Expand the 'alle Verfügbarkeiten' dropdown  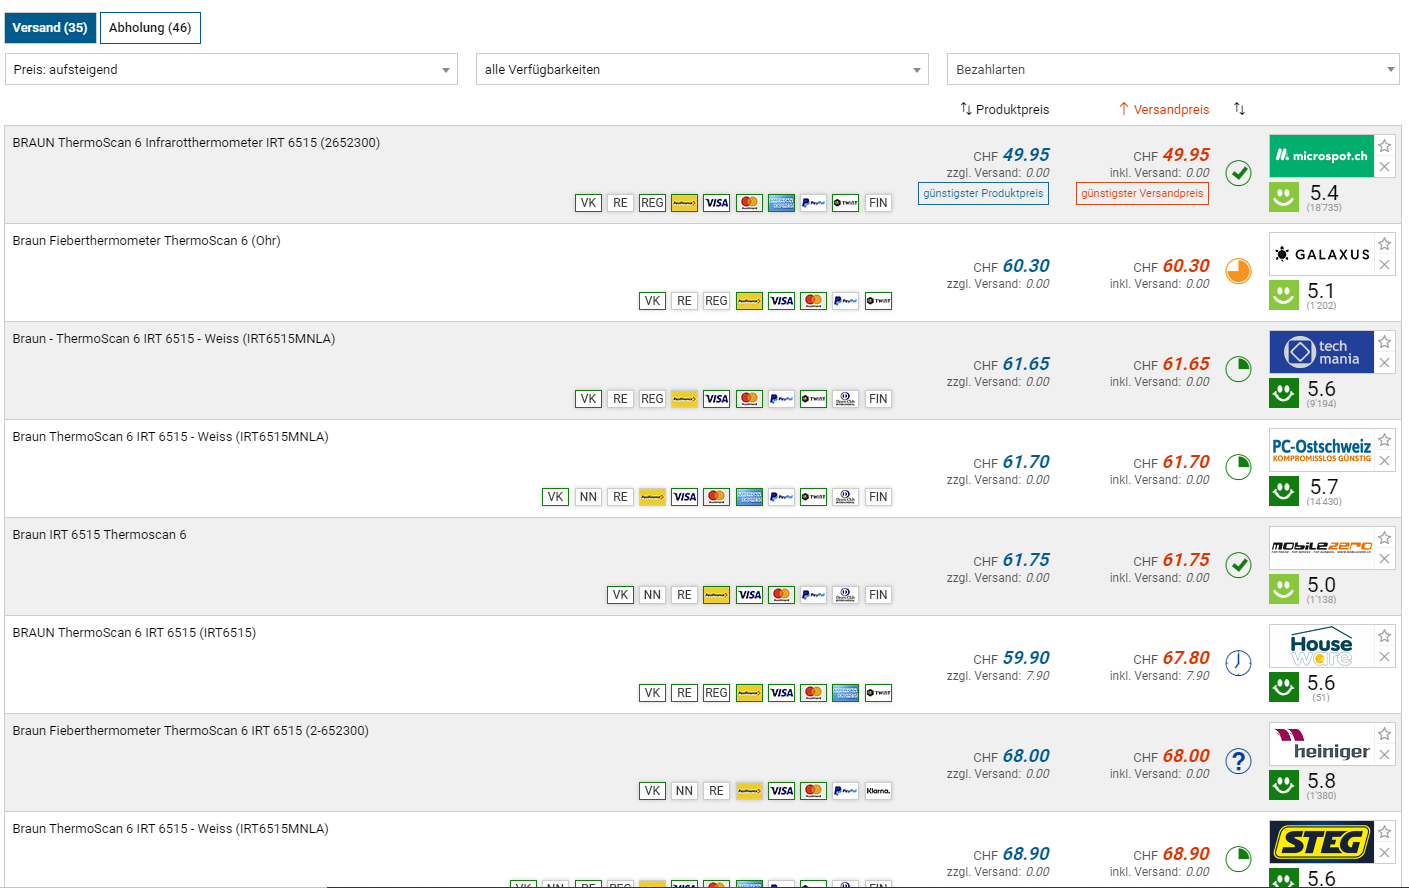point(702,69)
